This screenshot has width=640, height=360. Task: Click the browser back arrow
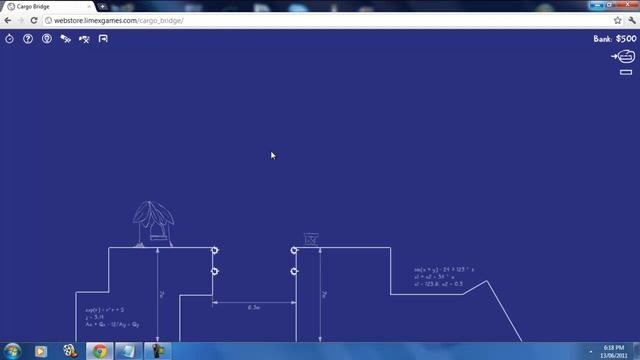[8, 20]
